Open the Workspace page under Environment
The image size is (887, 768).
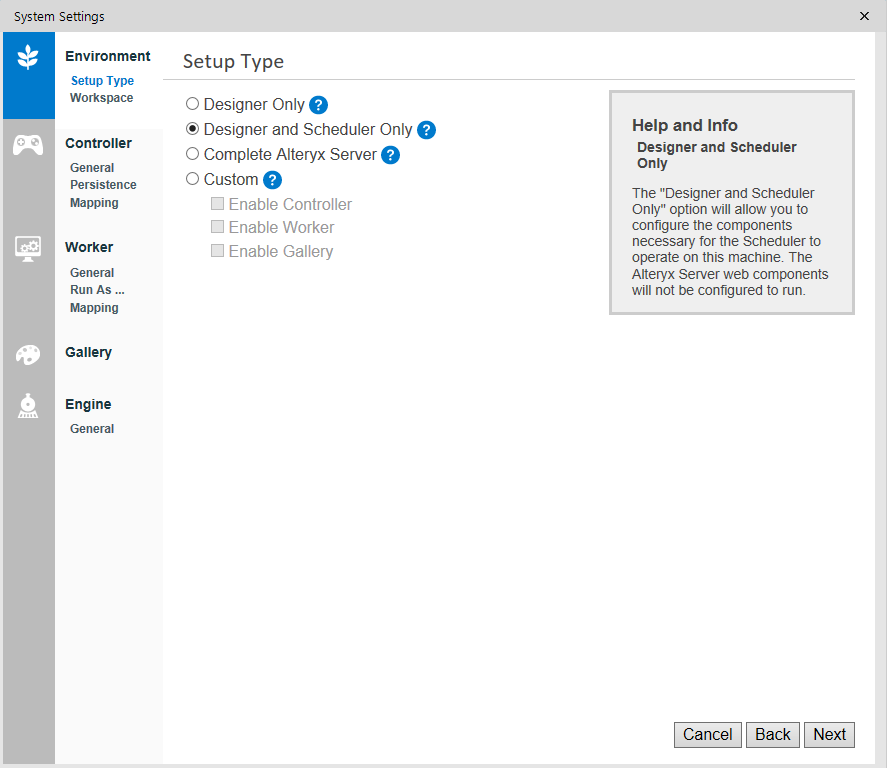pos(102,98)
